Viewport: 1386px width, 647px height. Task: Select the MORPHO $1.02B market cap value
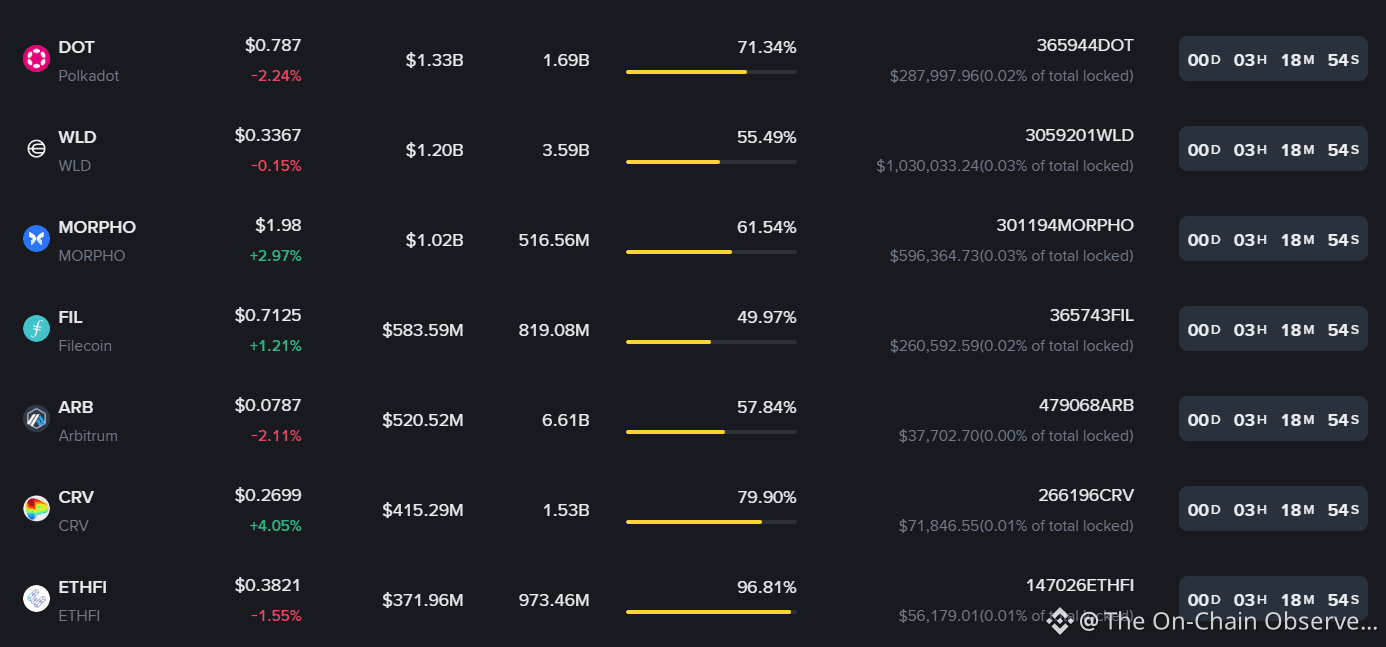435,240
